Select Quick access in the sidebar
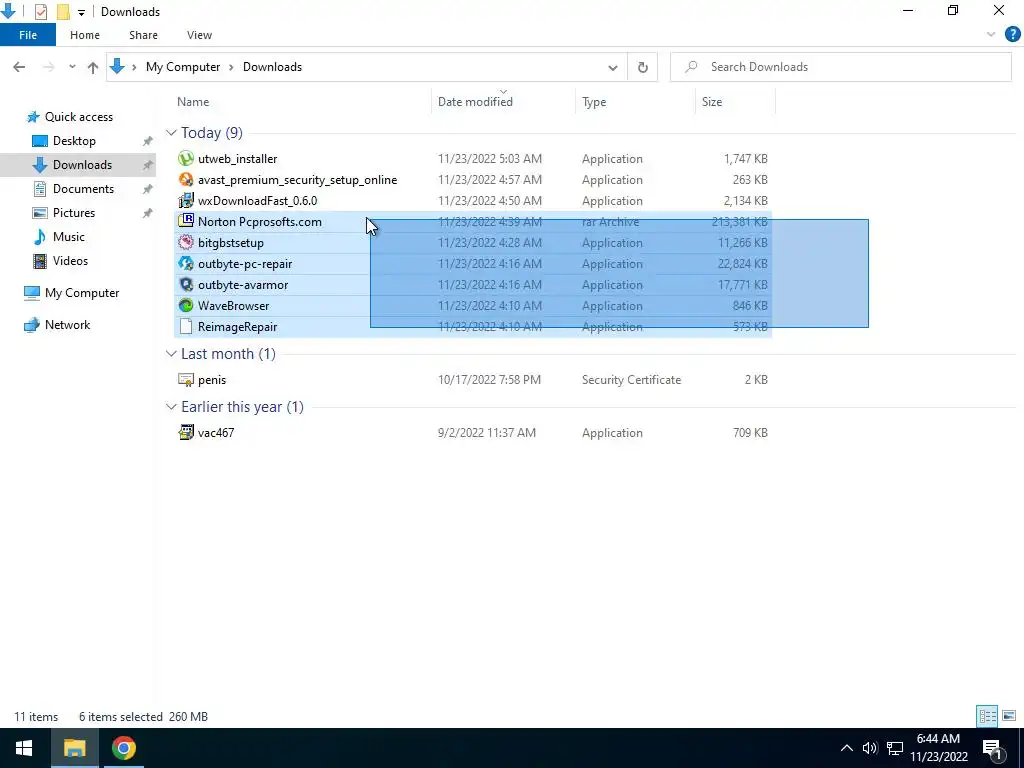1024x768 pixels. pyautogui.click(x=78, y=117)
